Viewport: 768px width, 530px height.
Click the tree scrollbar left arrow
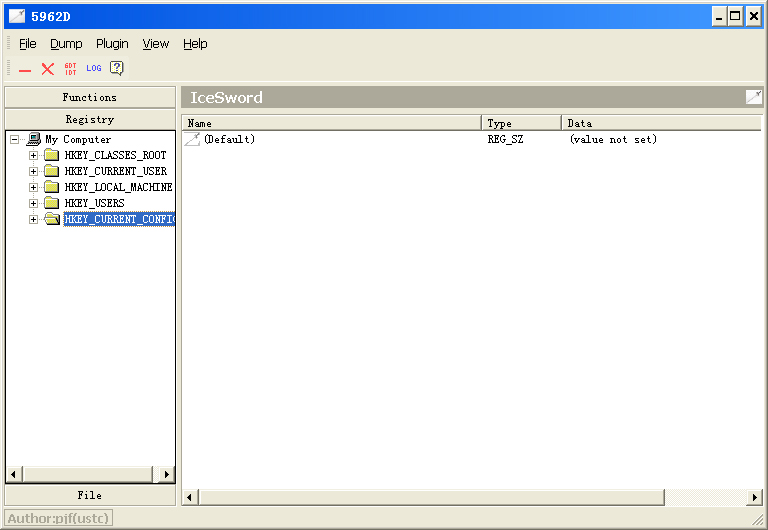(14, 474)
